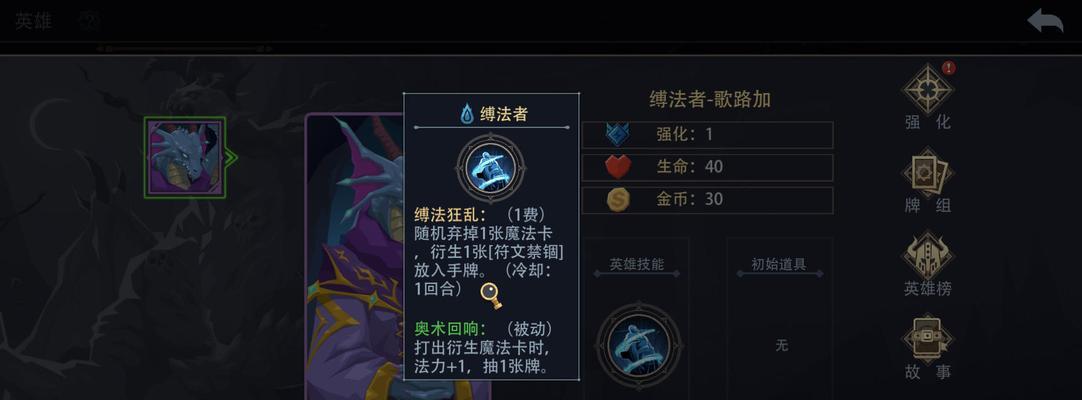Open the 英雄榜 helmet icon
This screenshot has height=400, width=1082.
pyautogui.click(x=927, y=255)
